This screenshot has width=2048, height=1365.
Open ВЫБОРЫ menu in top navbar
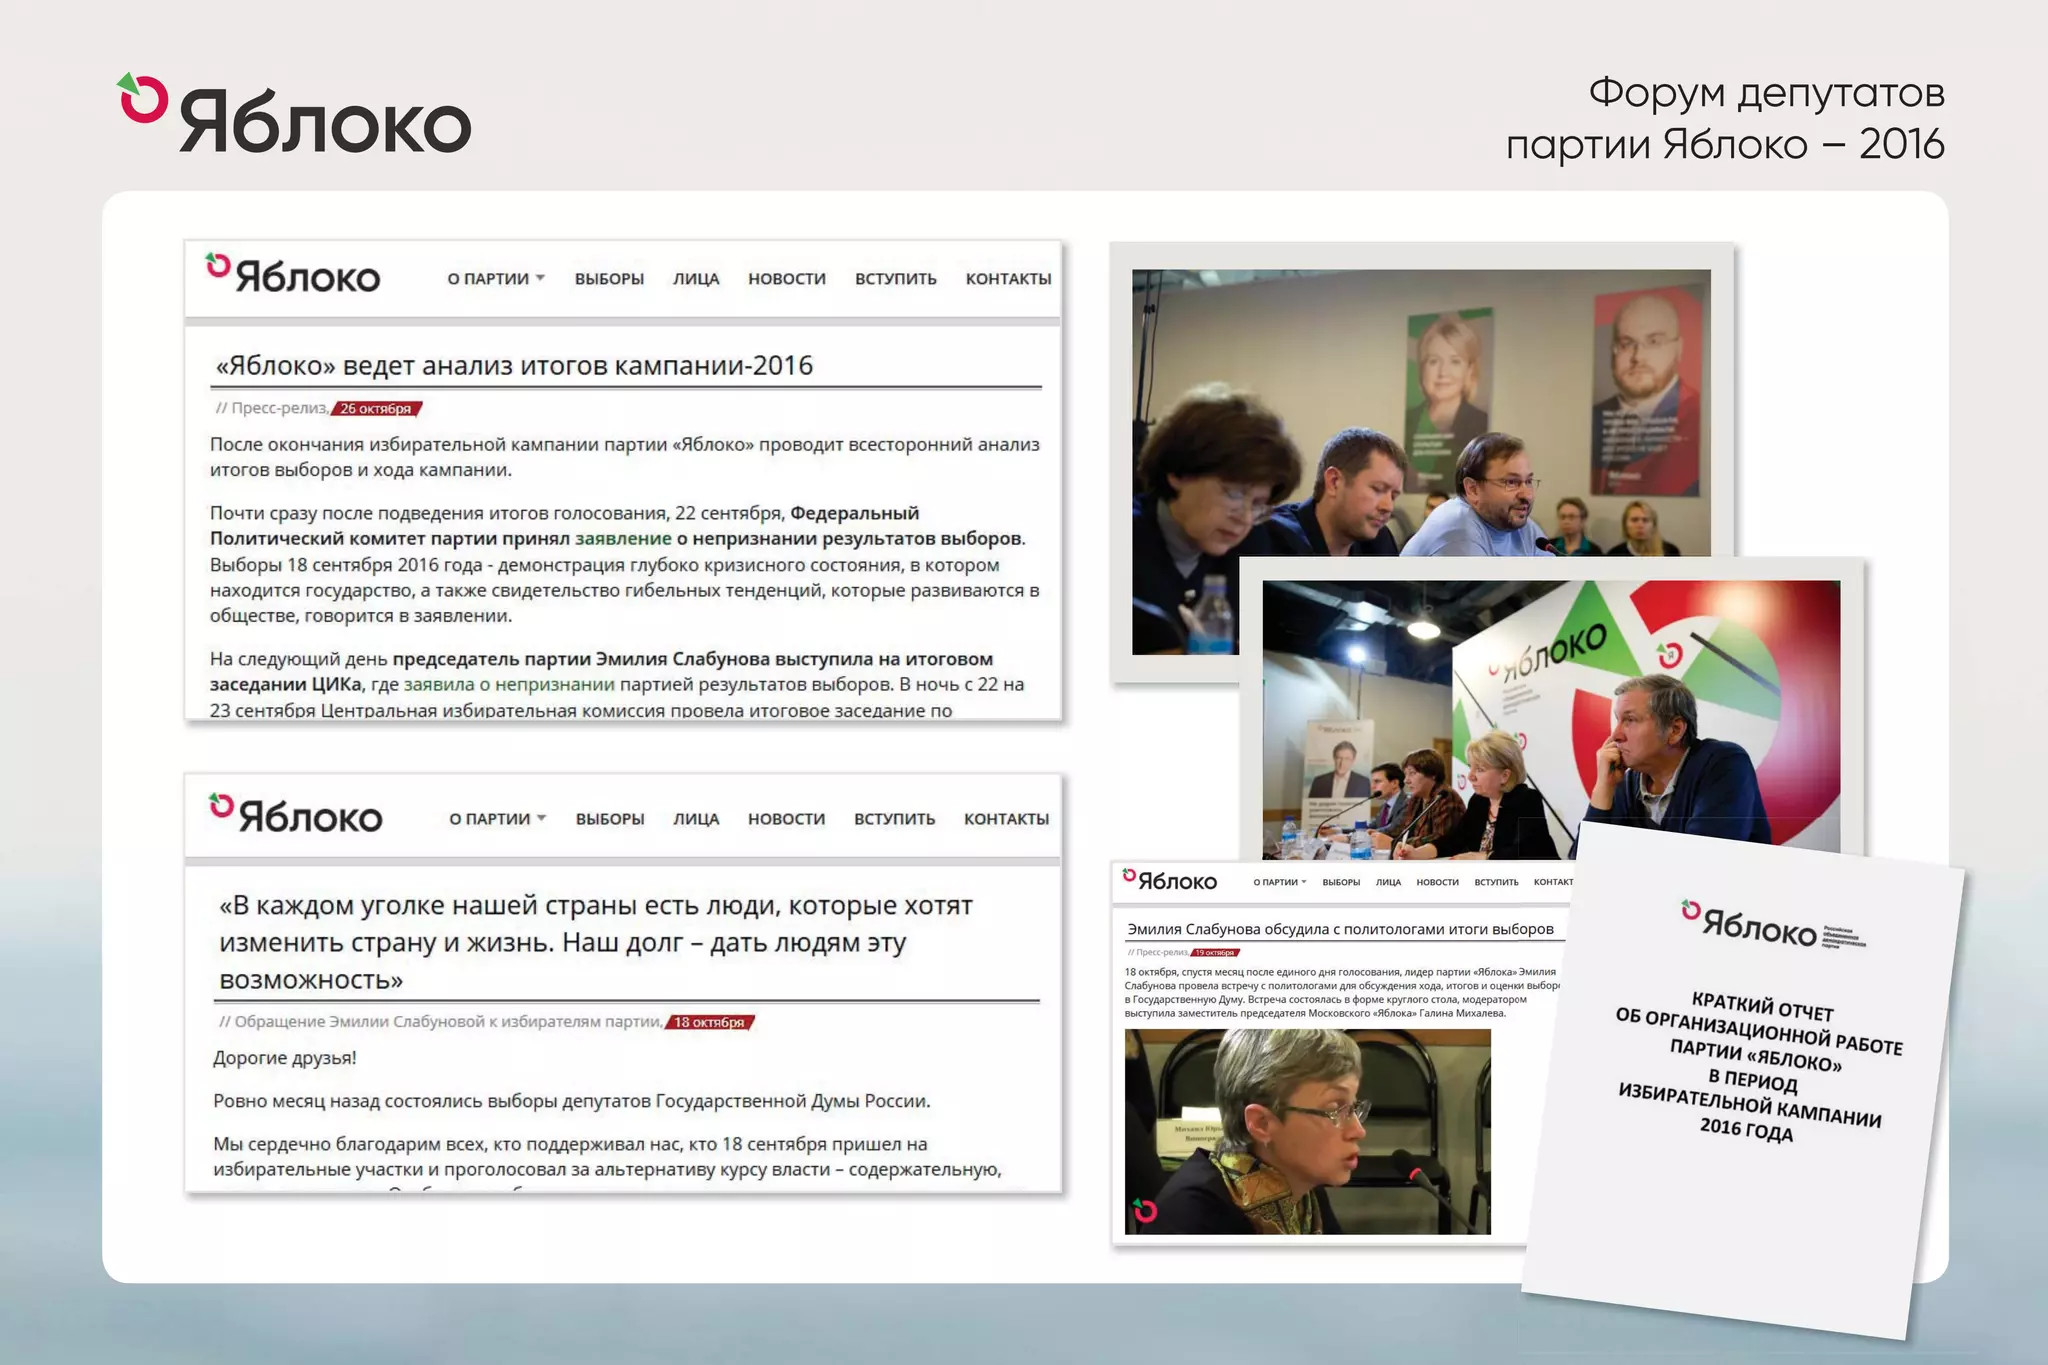(x=609, y=279)
